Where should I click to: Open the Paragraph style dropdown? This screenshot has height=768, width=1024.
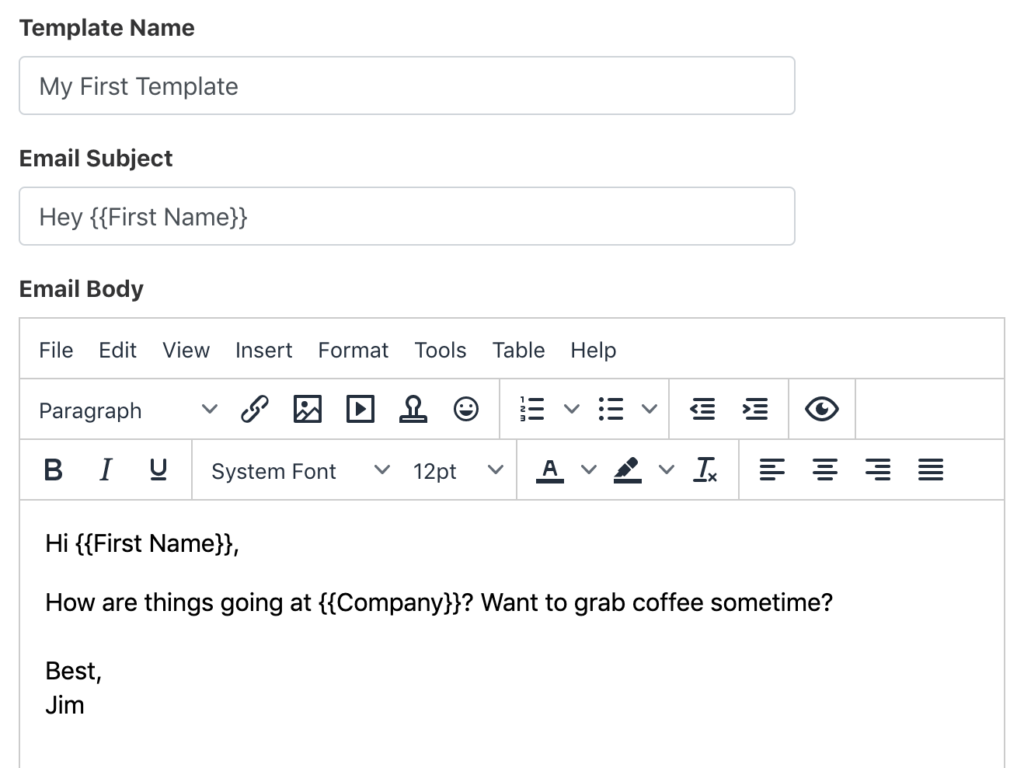(128, 410)
